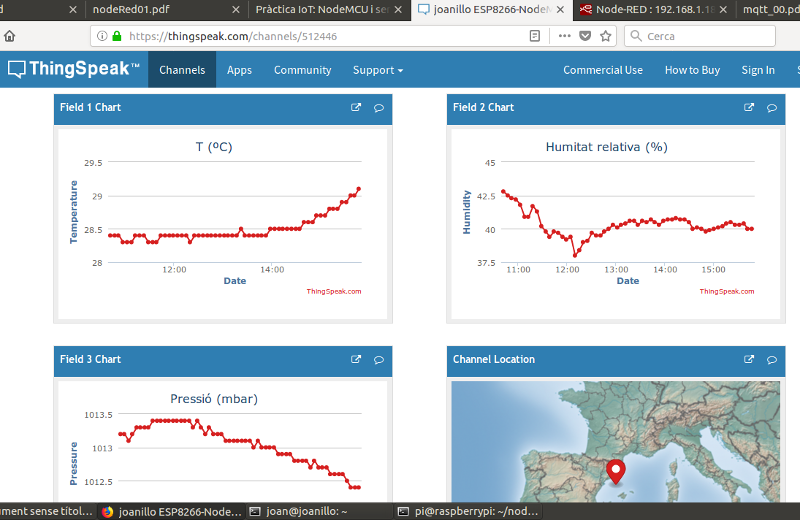800x520 pixels.
Task: Open Field 2 Chart external link icon
Action: (x=749, y=108)
